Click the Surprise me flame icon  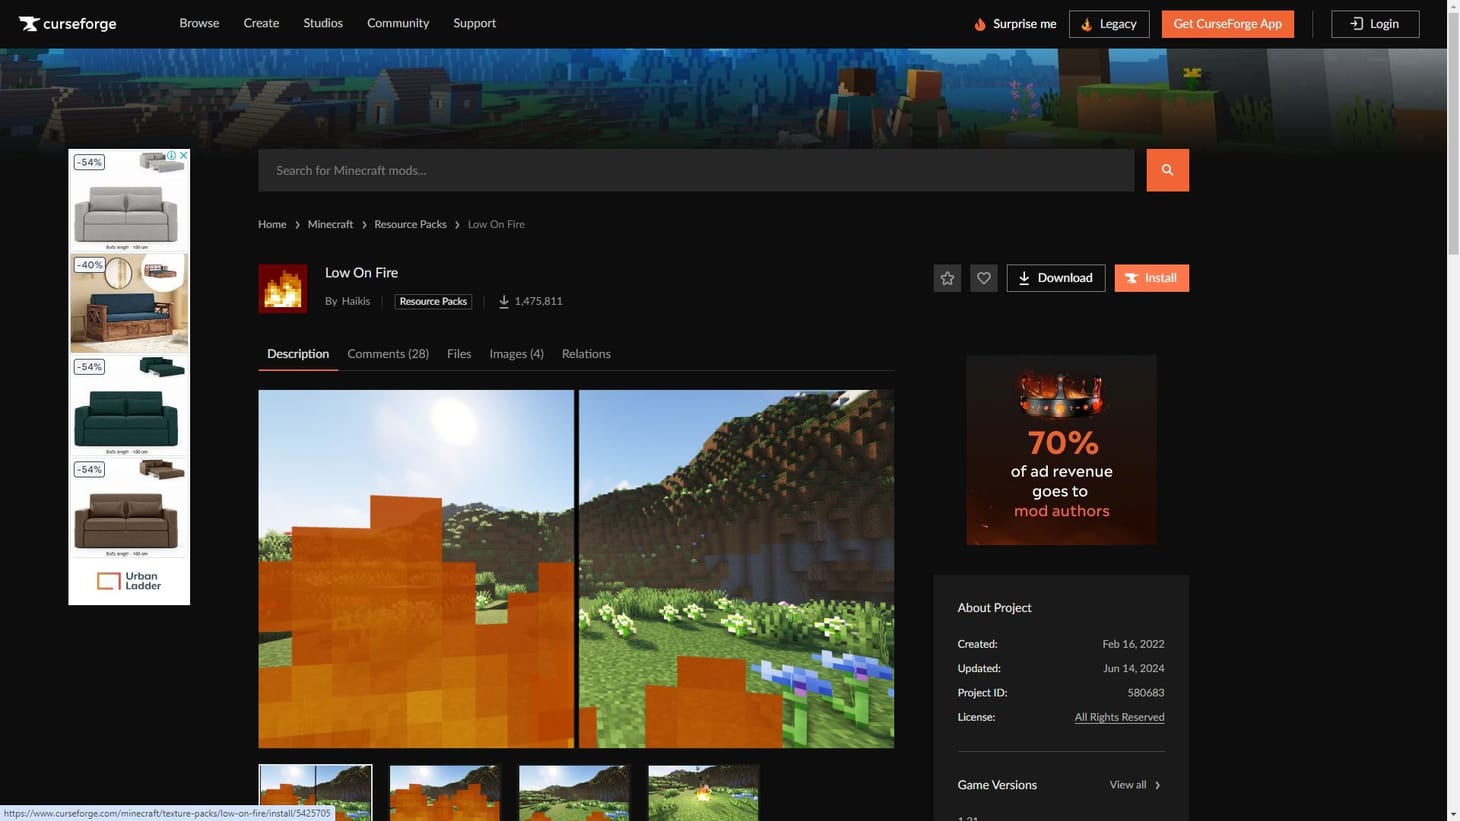click(978, 23)
